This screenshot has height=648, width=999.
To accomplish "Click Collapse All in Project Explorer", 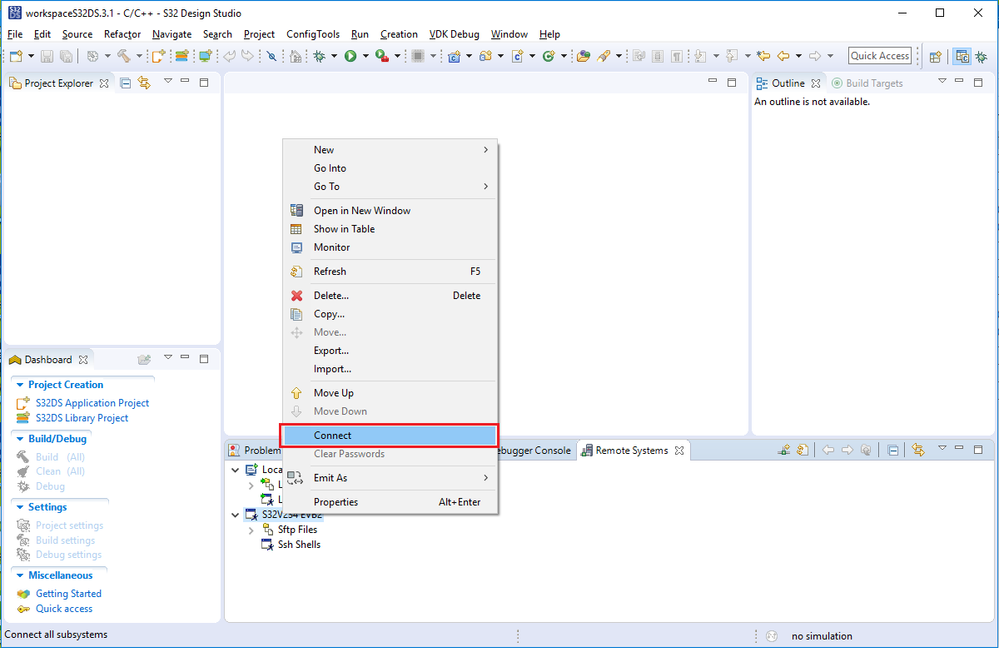I will [x=126, y=83].
